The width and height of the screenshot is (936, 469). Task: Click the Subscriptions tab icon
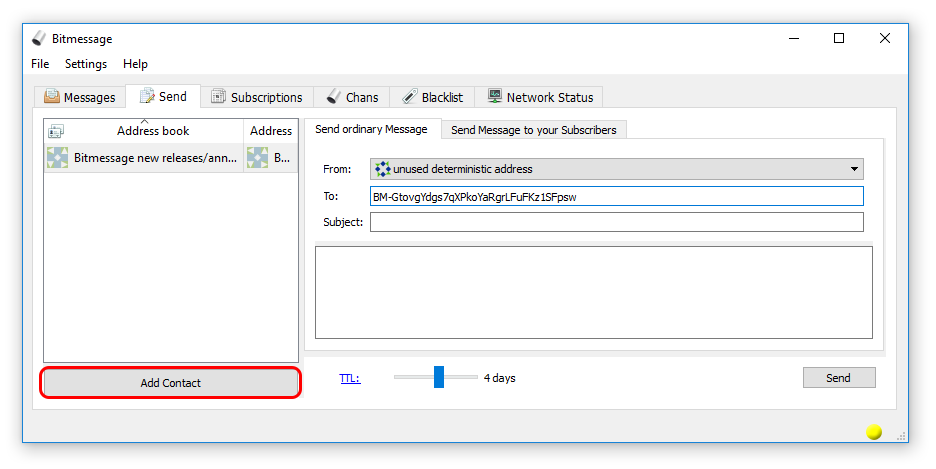pos(218,96)
